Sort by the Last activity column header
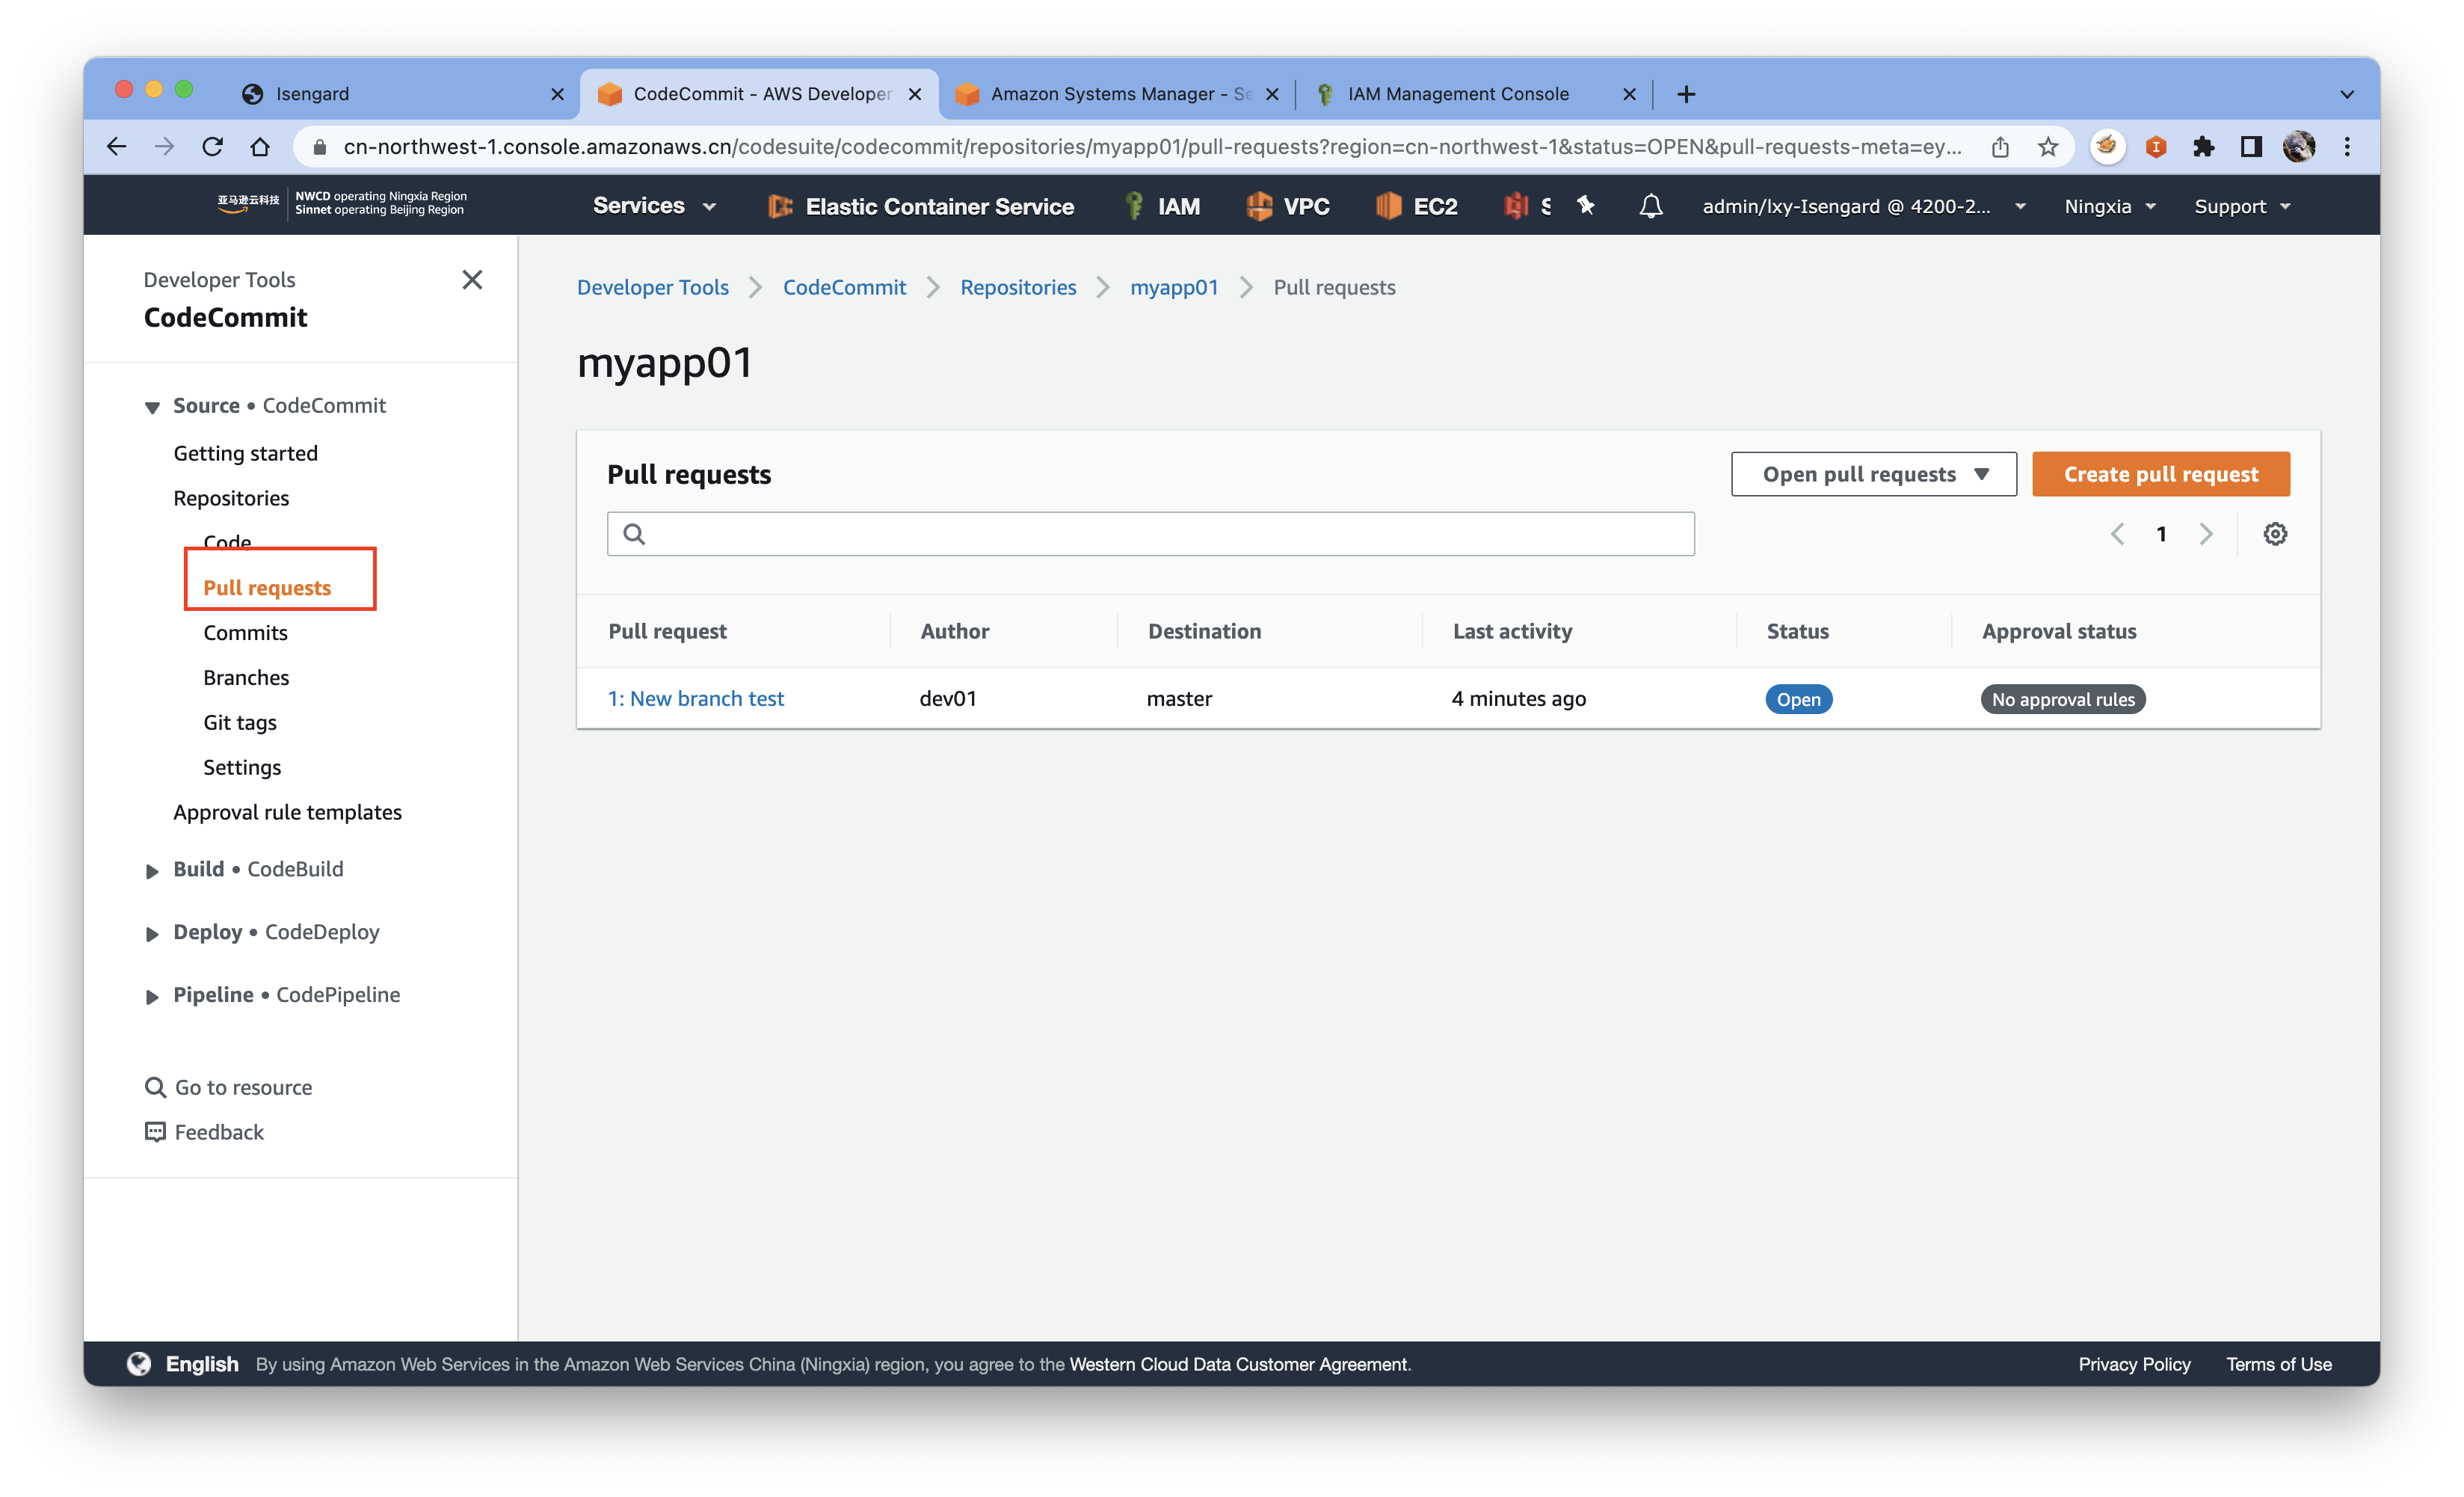Image resolution: width=2464 pixels, height=1497 pixels. [x=1512, y=632]
